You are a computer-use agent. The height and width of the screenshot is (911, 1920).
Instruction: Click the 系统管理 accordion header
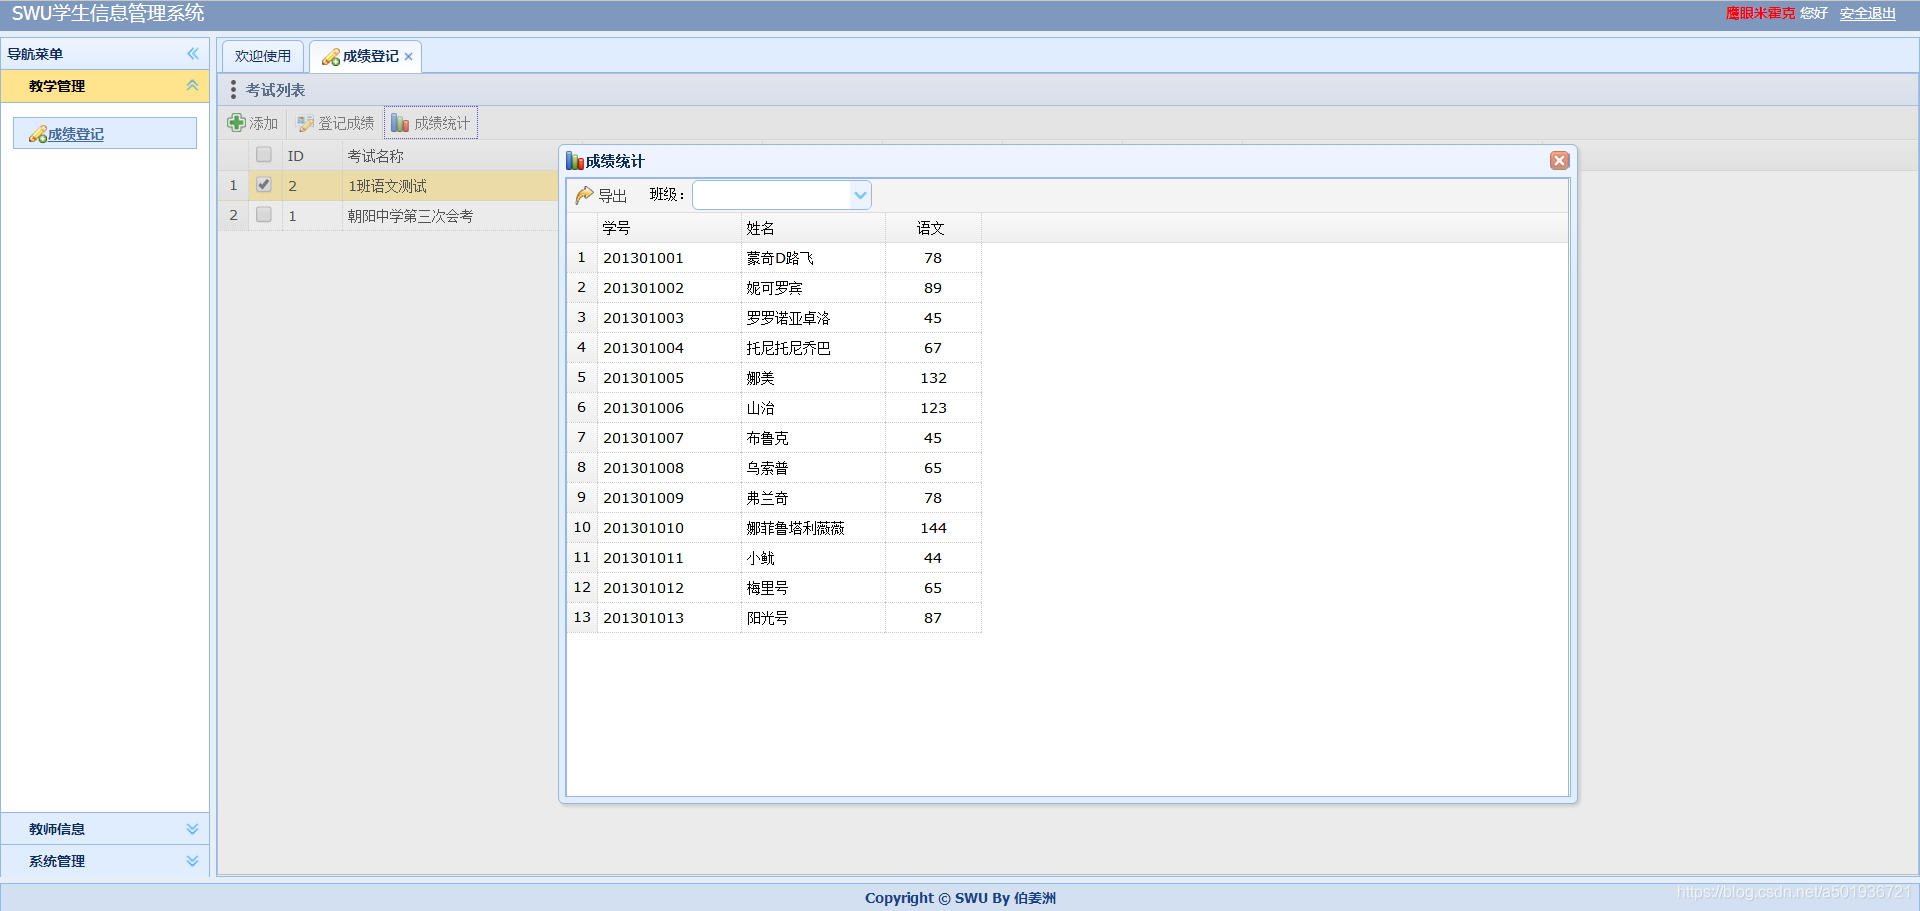tap(105, 861)
